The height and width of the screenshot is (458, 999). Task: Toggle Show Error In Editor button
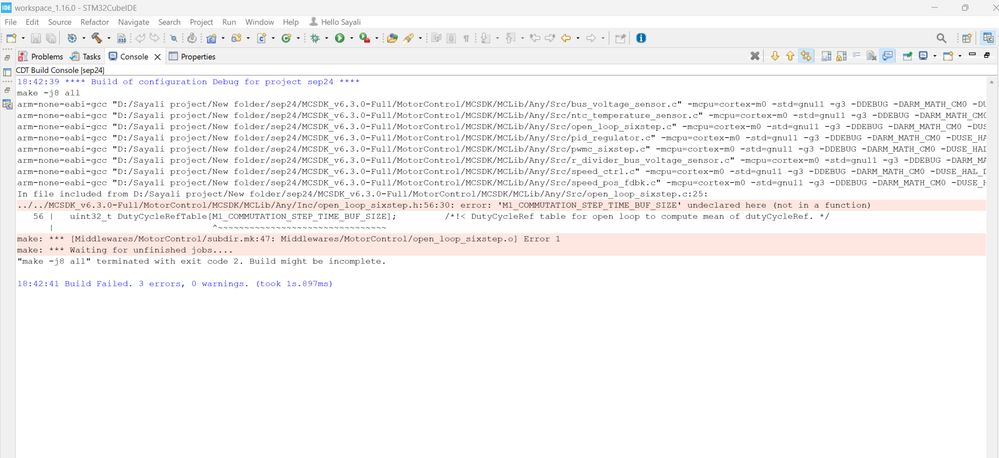coord(806,56)
